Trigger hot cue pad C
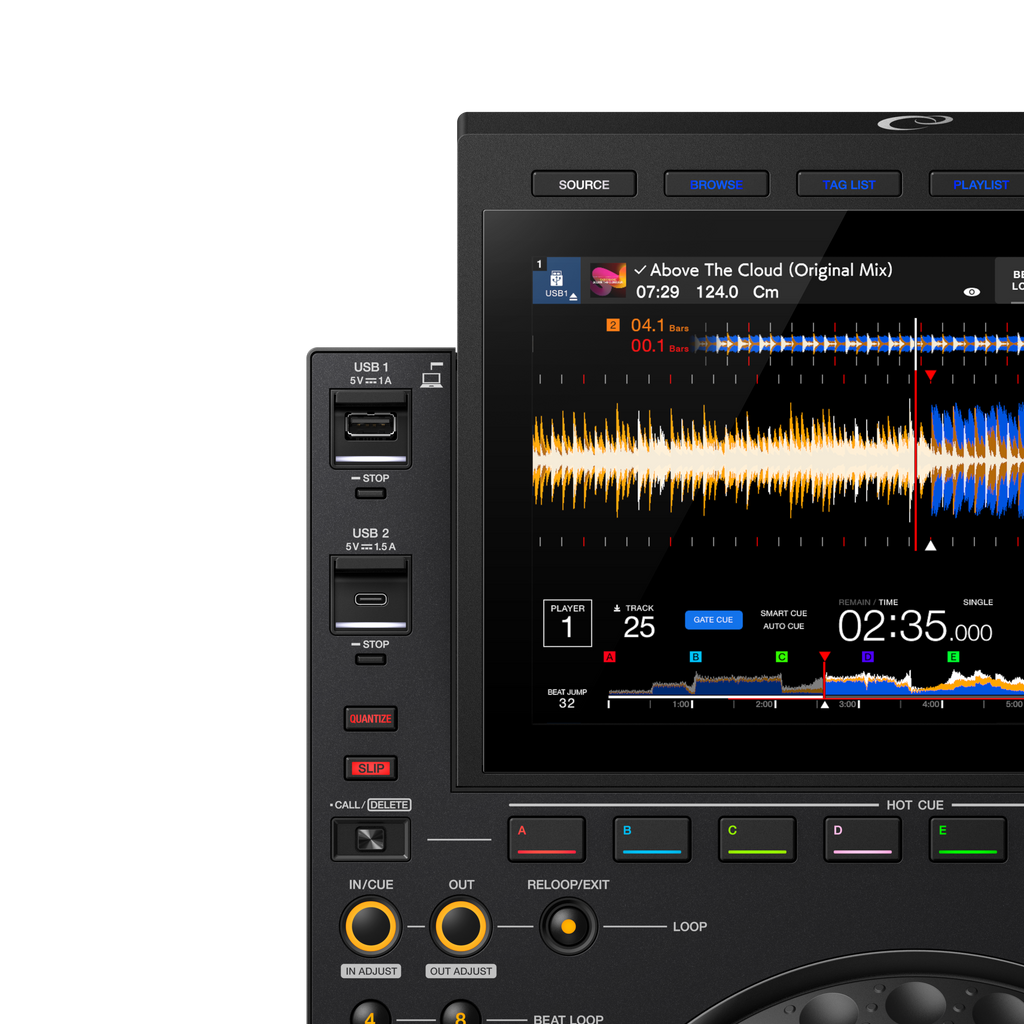This screenshot has height=1024, width=1024. click(757, 839)
